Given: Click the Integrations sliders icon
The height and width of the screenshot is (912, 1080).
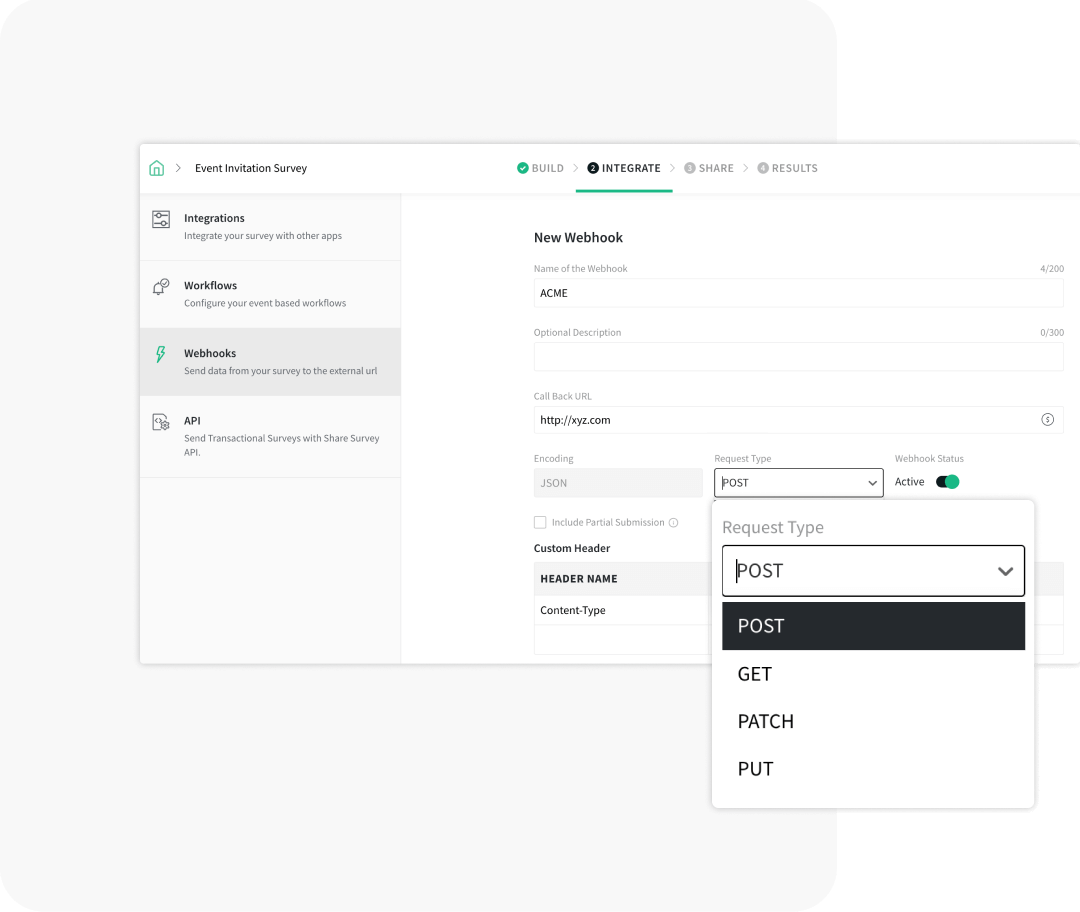Looking at the screenshot, I should tap(160, 219).
